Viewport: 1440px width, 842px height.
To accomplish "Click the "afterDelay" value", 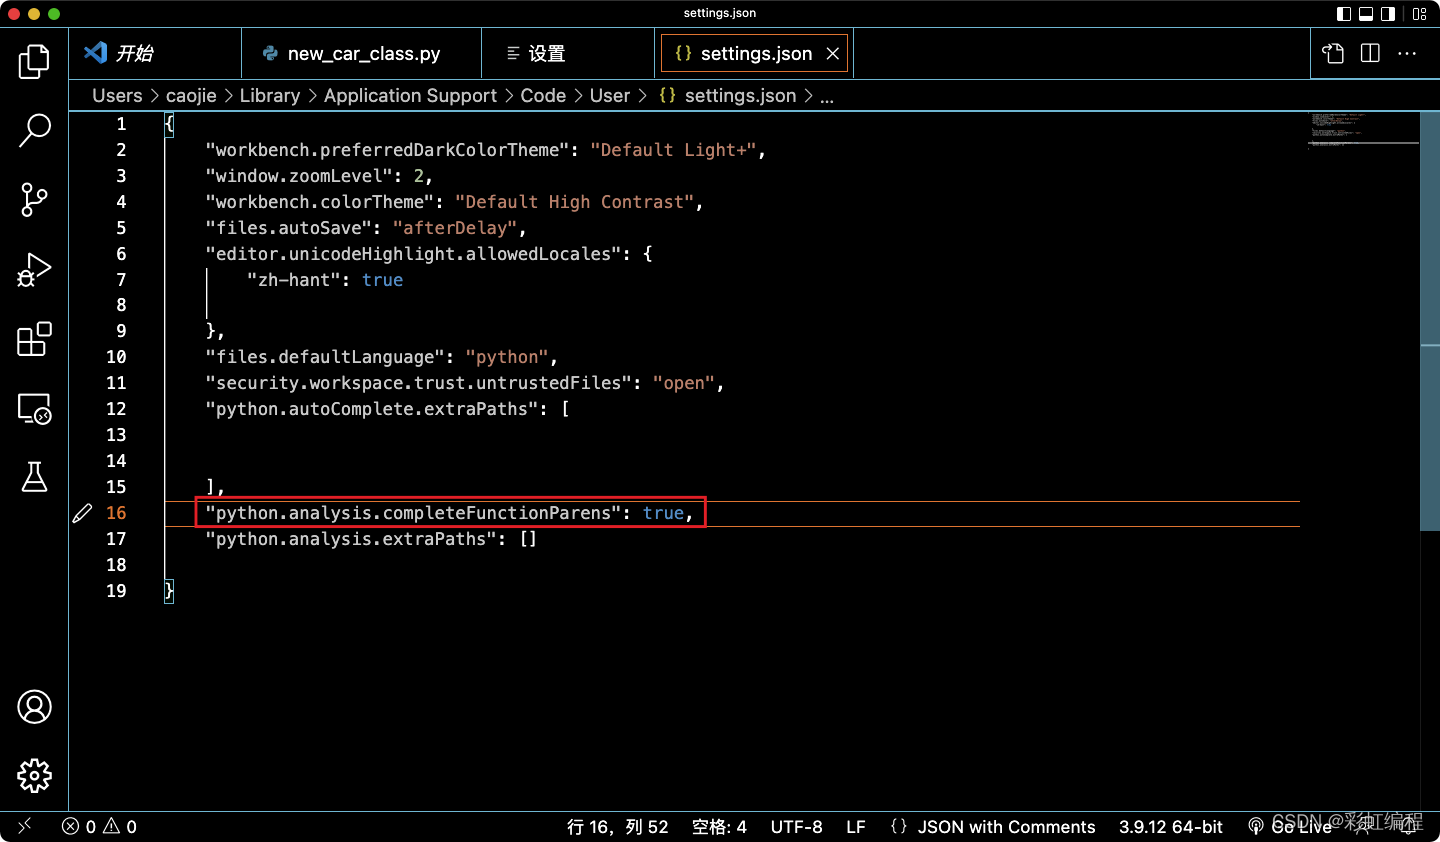I will [455, 228].
